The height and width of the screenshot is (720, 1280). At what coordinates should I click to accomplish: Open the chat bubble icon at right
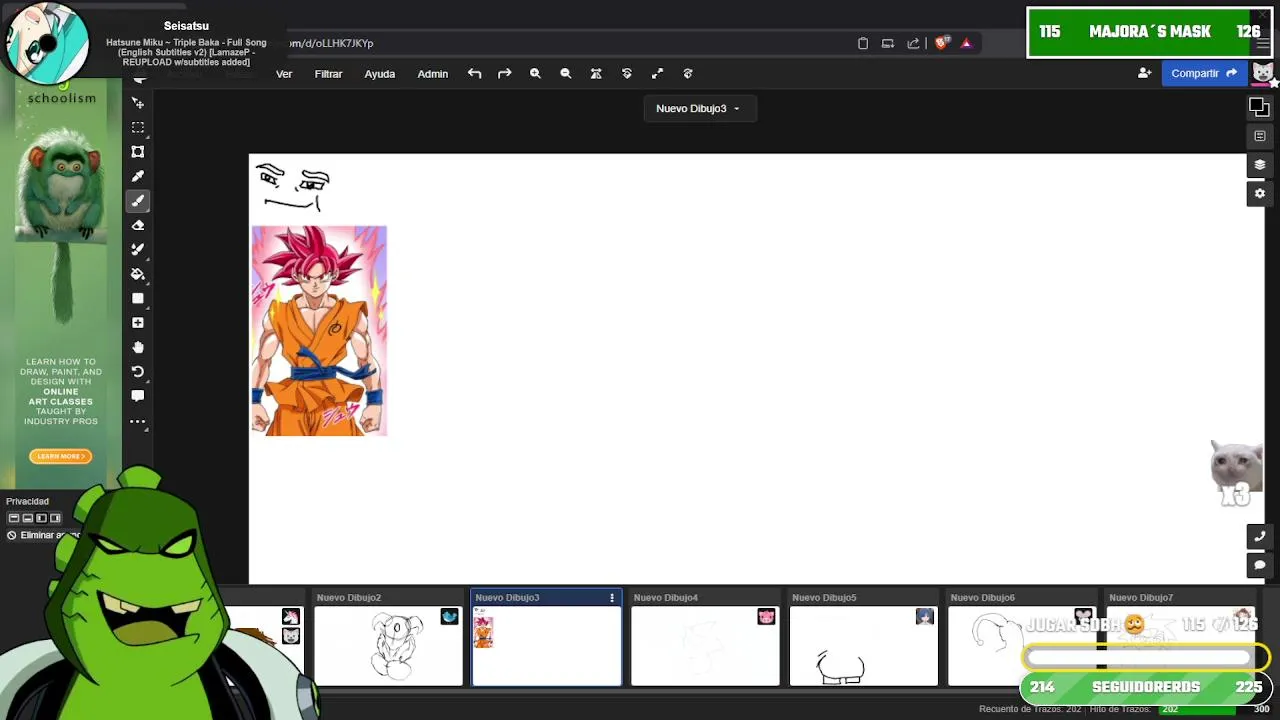(1260, 565)
